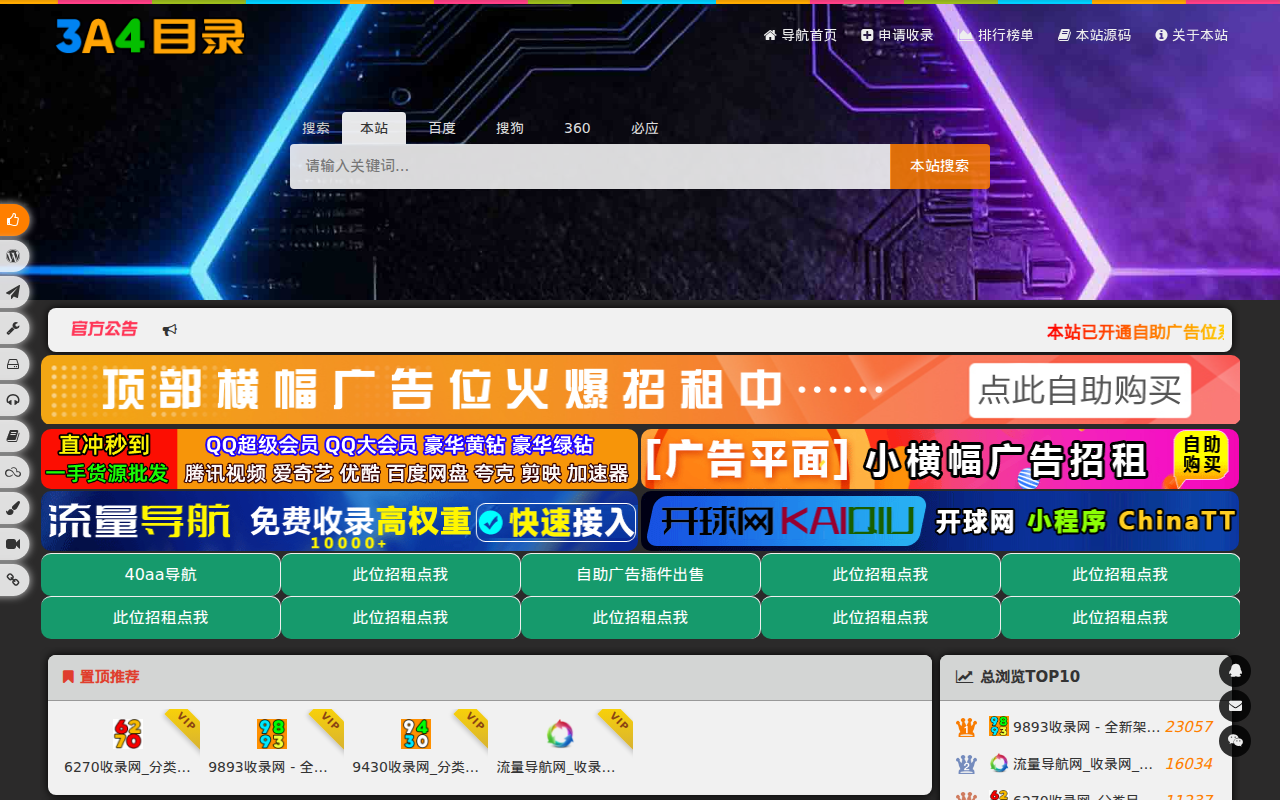This screenshot has width=1280, height=800.
Task: Select the 必应 search engine tab
Action: point(645,128)
